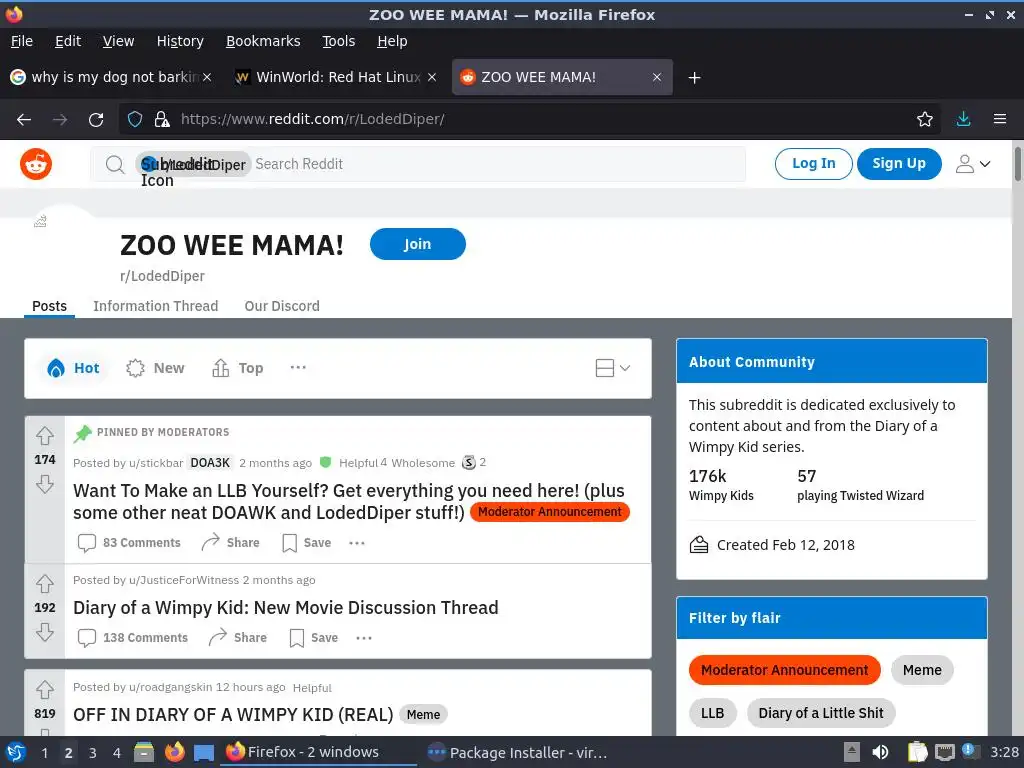Screen dimensions: 1024x768
Task: Open the View menu
Action: pyautogui.click(x=118, y=41)
